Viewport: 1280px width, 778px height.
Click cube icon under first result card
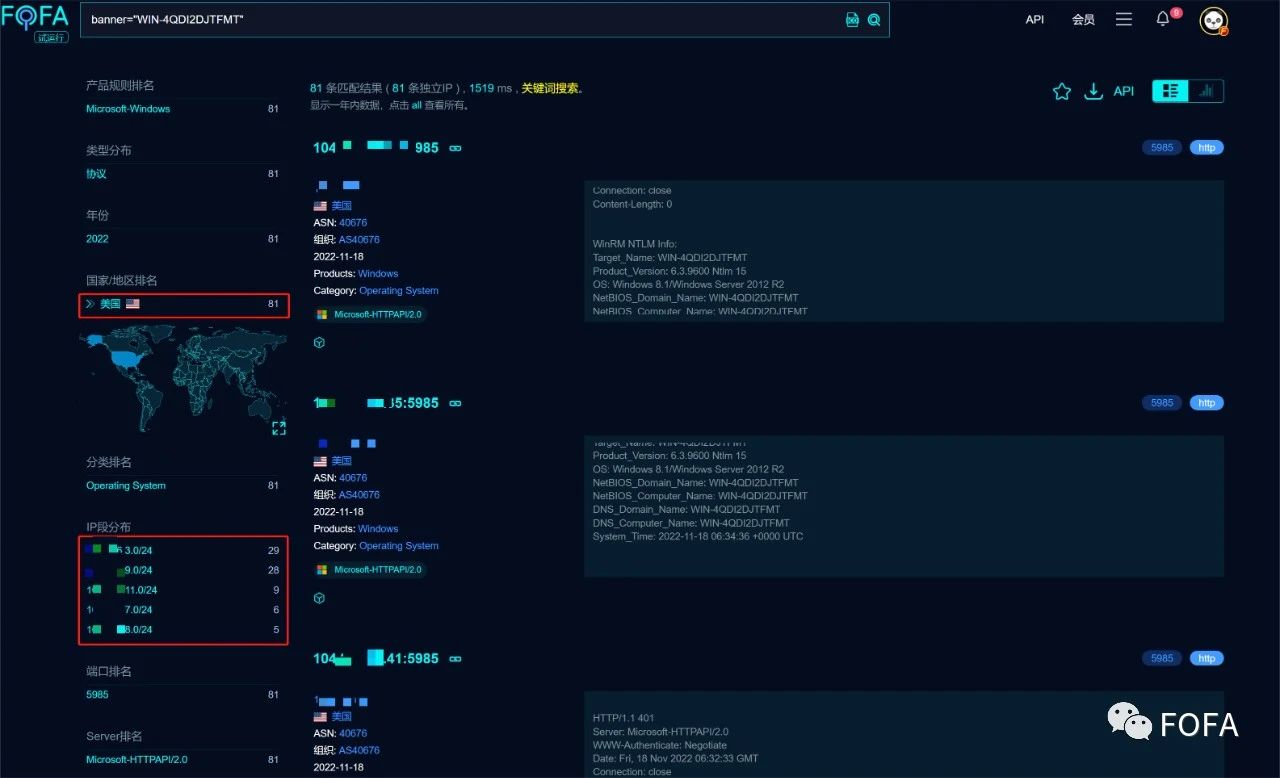point(319,342)
